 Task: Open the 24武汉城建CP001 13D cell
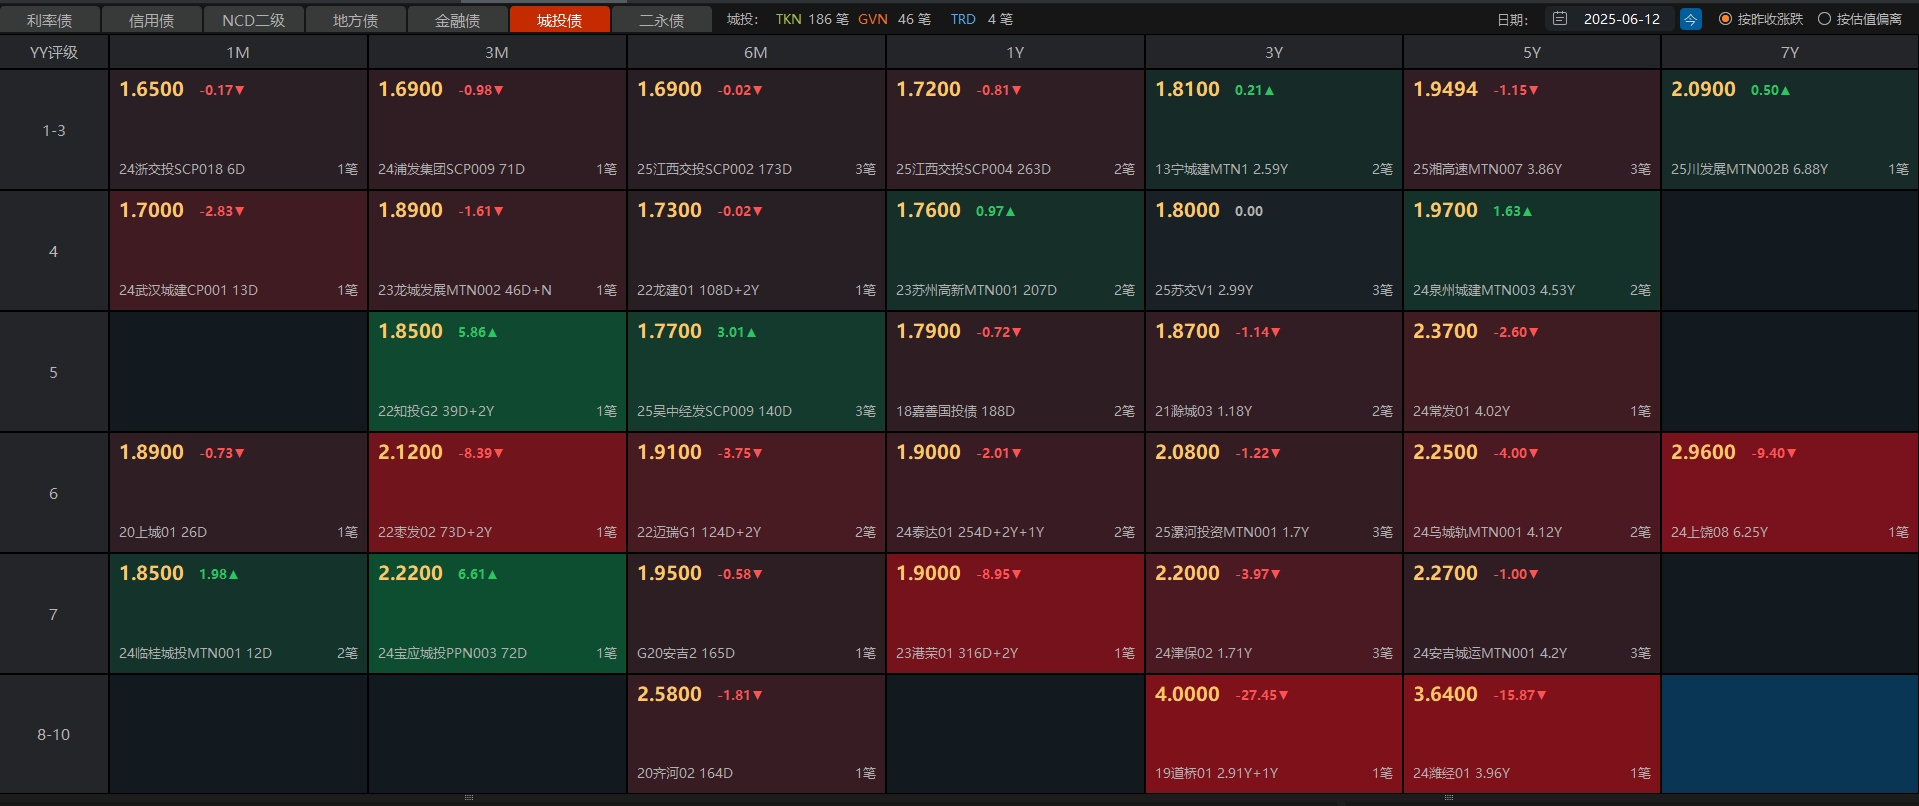(238, 251)
